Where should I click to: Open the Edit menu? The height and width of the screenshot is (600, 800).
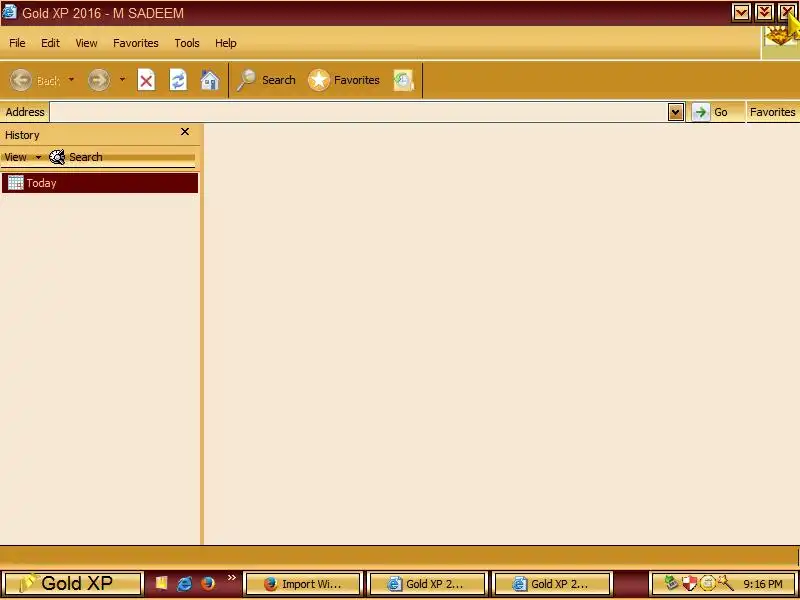click(51, 43)
